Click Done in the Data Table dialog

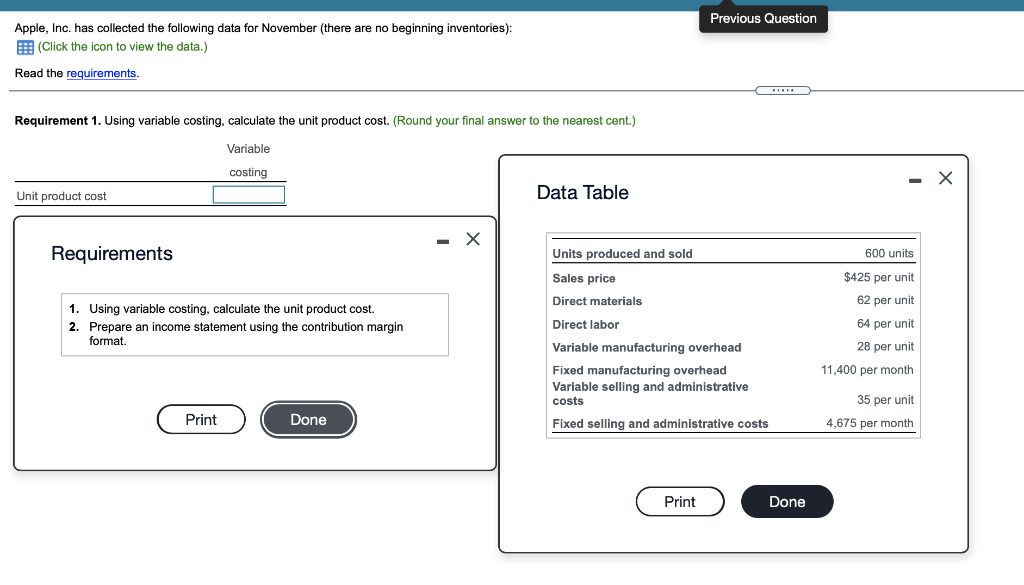coord(787,501)
